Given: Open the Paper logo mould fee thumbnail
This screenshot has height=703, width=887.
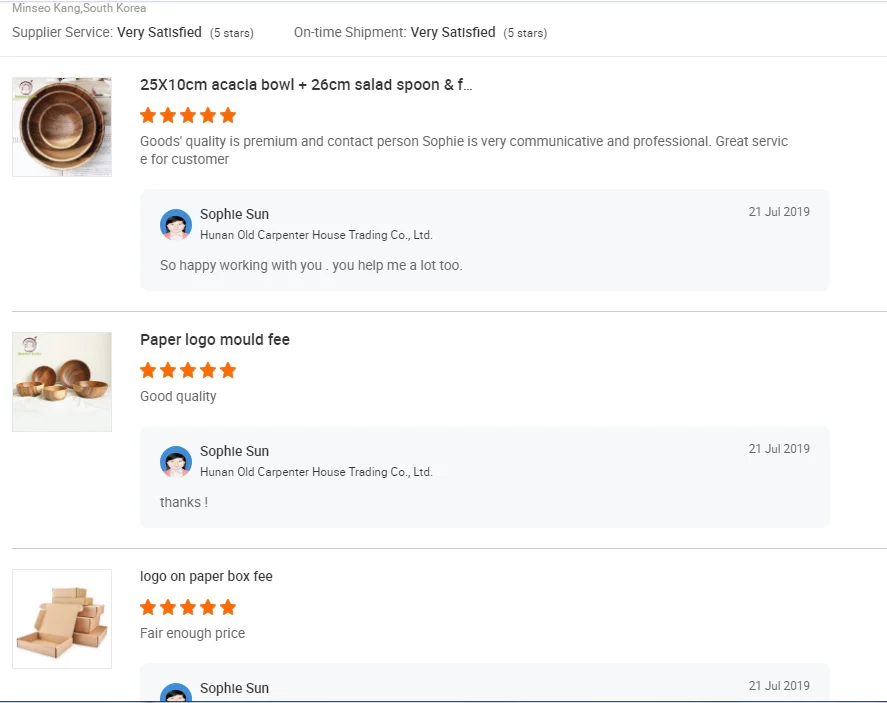Looking at the screenshot, I should tap(62, 382).
